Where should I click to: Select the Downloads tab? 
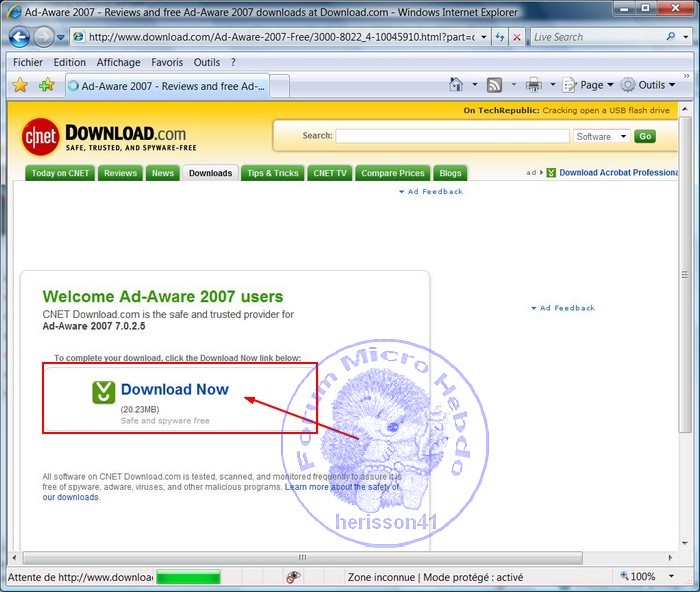tap(210, 173)
